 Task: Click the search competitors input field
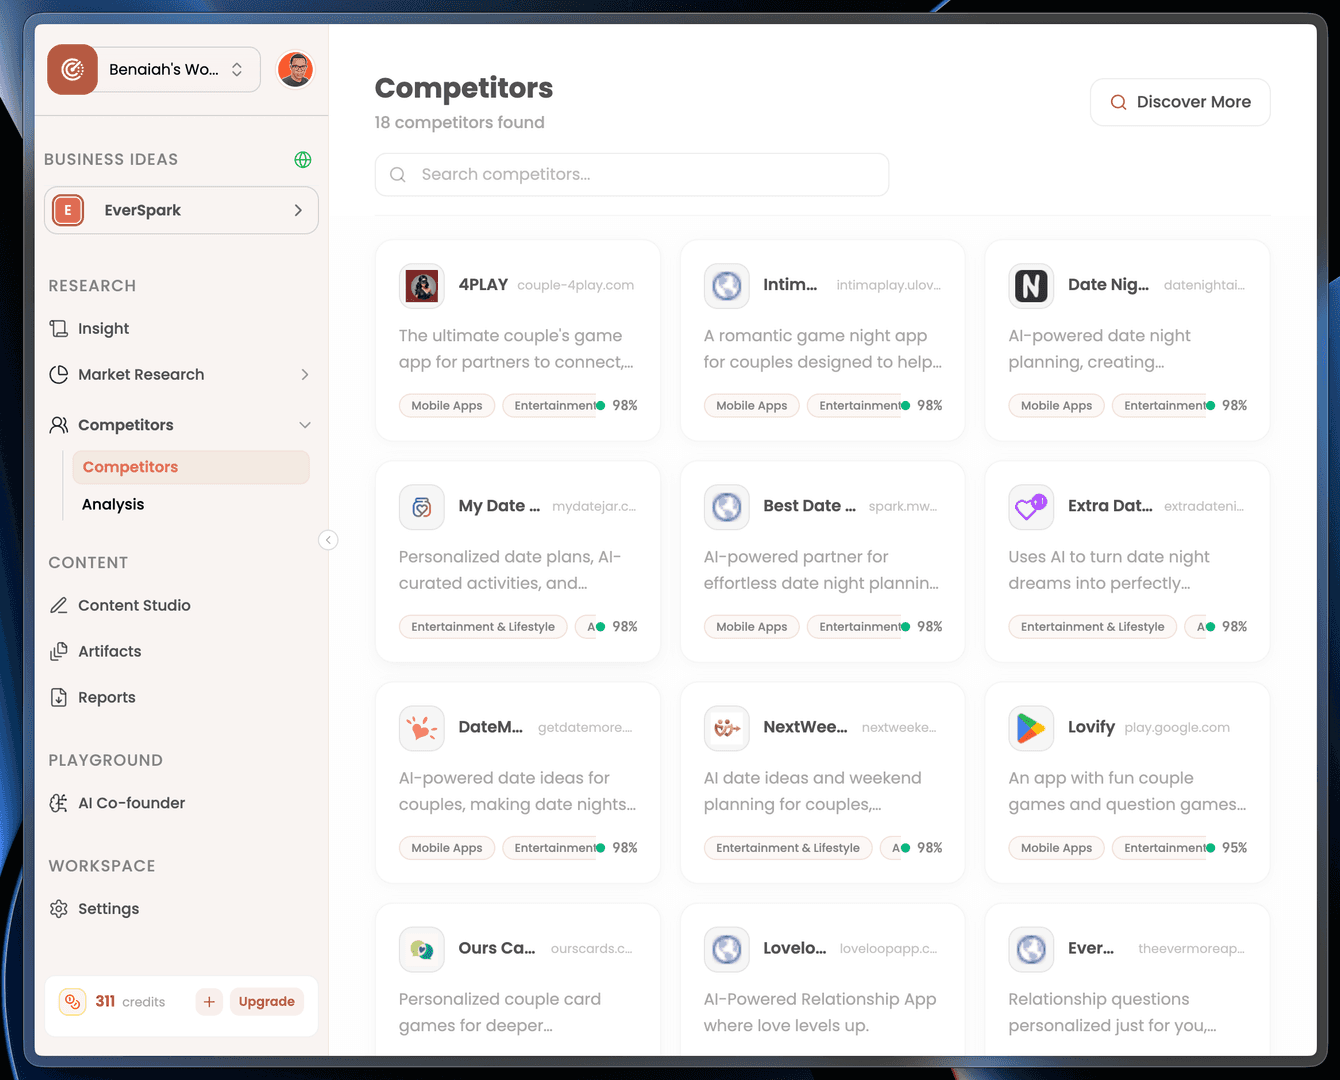click(x=631, y=174)
